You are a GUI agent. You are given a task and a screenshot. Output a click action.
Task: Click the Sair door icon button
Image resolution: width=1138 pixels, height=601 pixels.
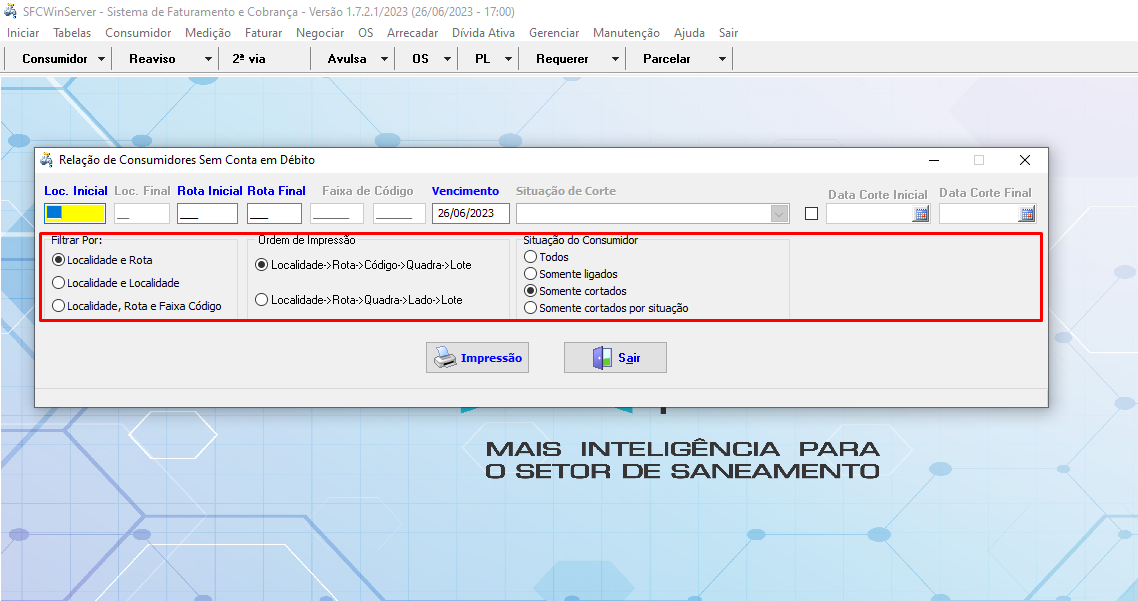615,358
